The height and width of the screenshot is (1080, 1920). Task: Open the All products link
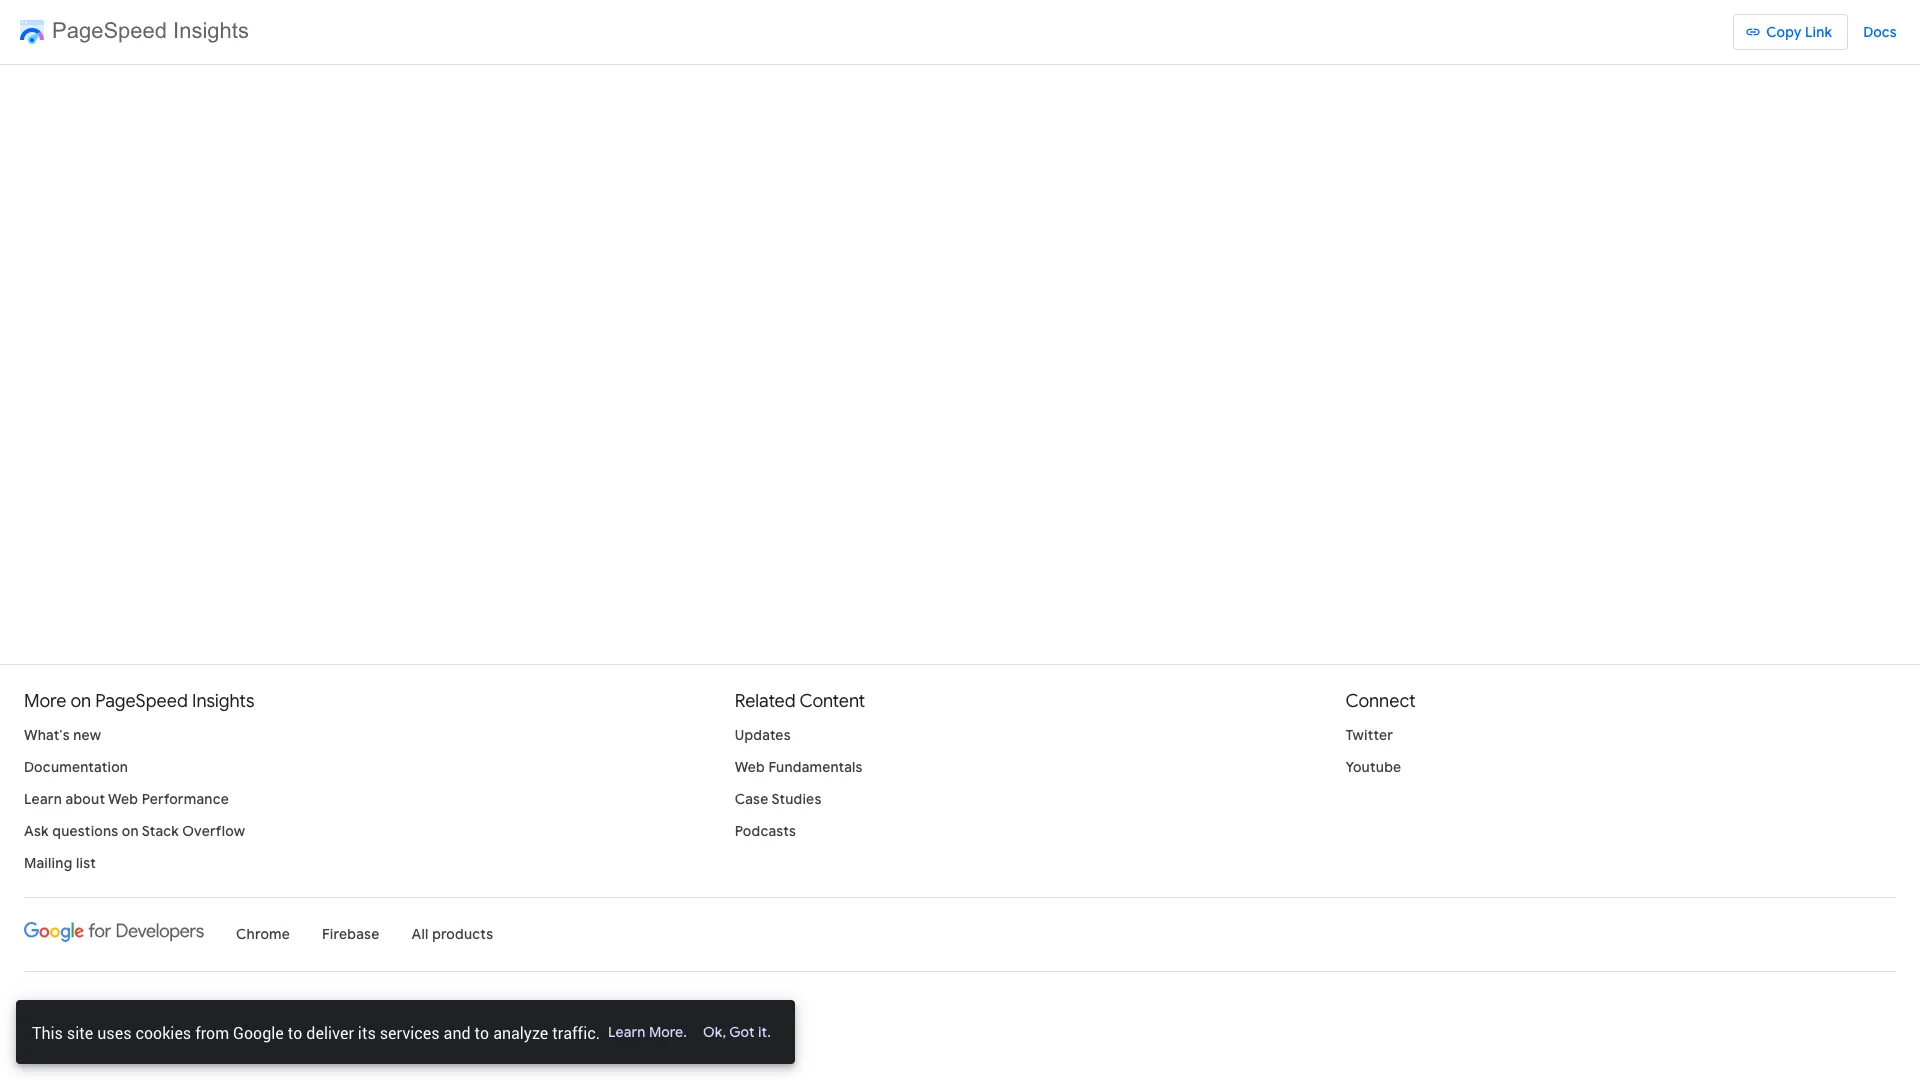pos(452,934)
